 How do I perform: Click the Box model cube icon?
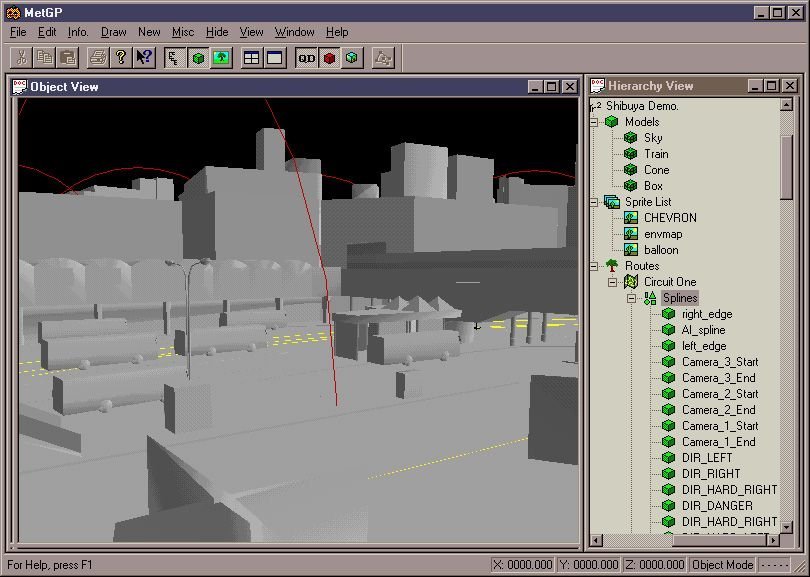coord(630,186)
